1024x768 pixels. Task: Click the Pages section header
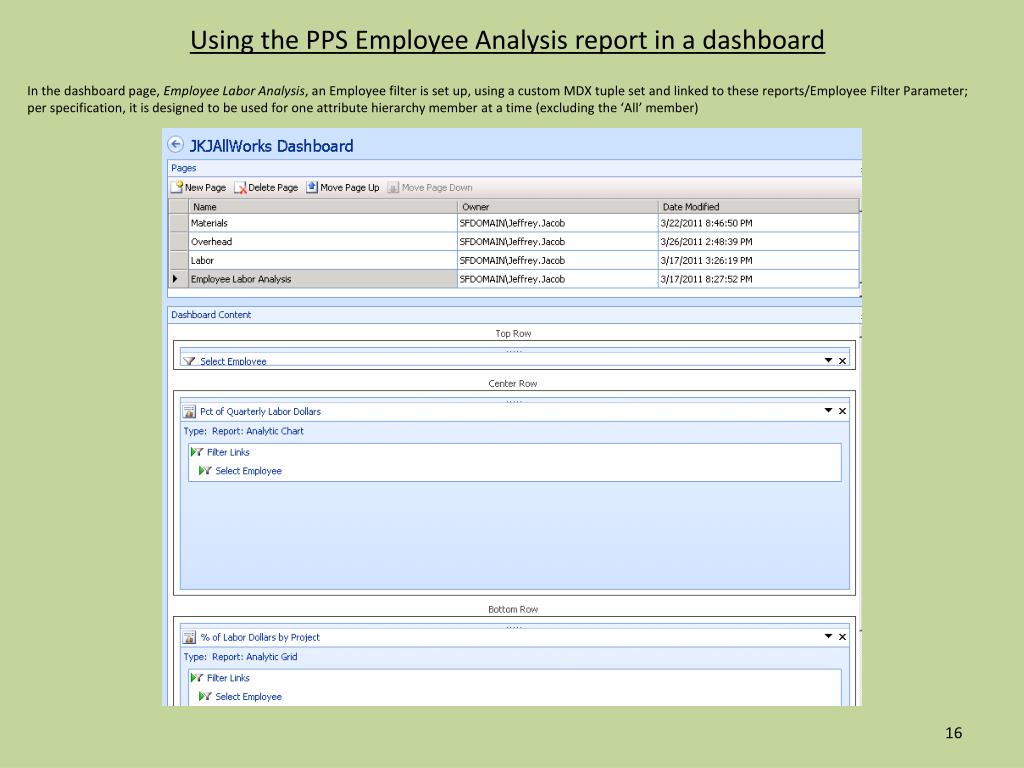coord(515,168)
